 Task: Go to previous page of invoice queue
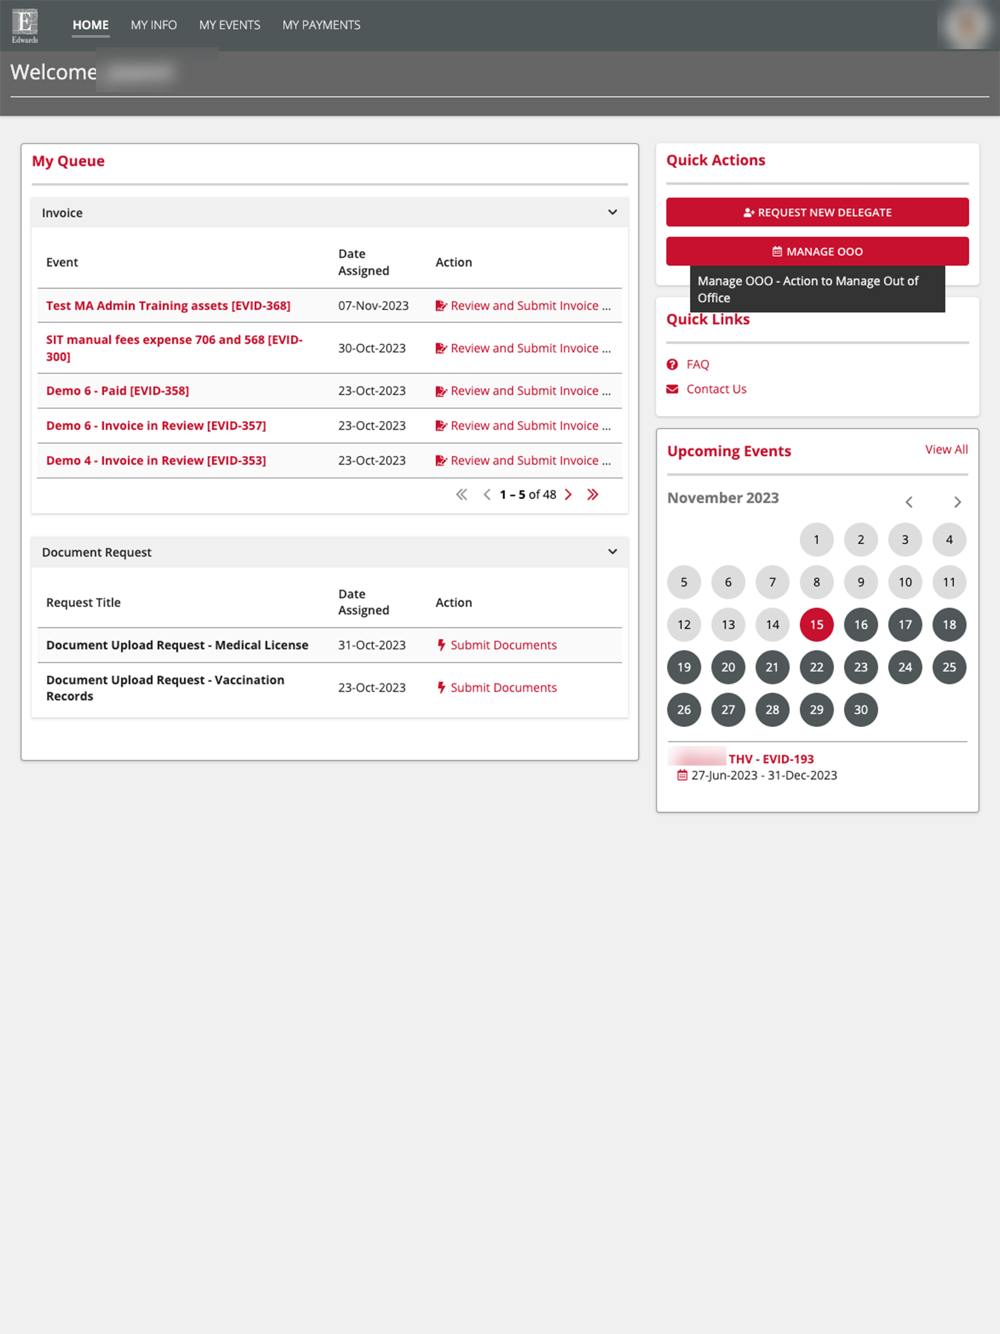tap(487, 495)
